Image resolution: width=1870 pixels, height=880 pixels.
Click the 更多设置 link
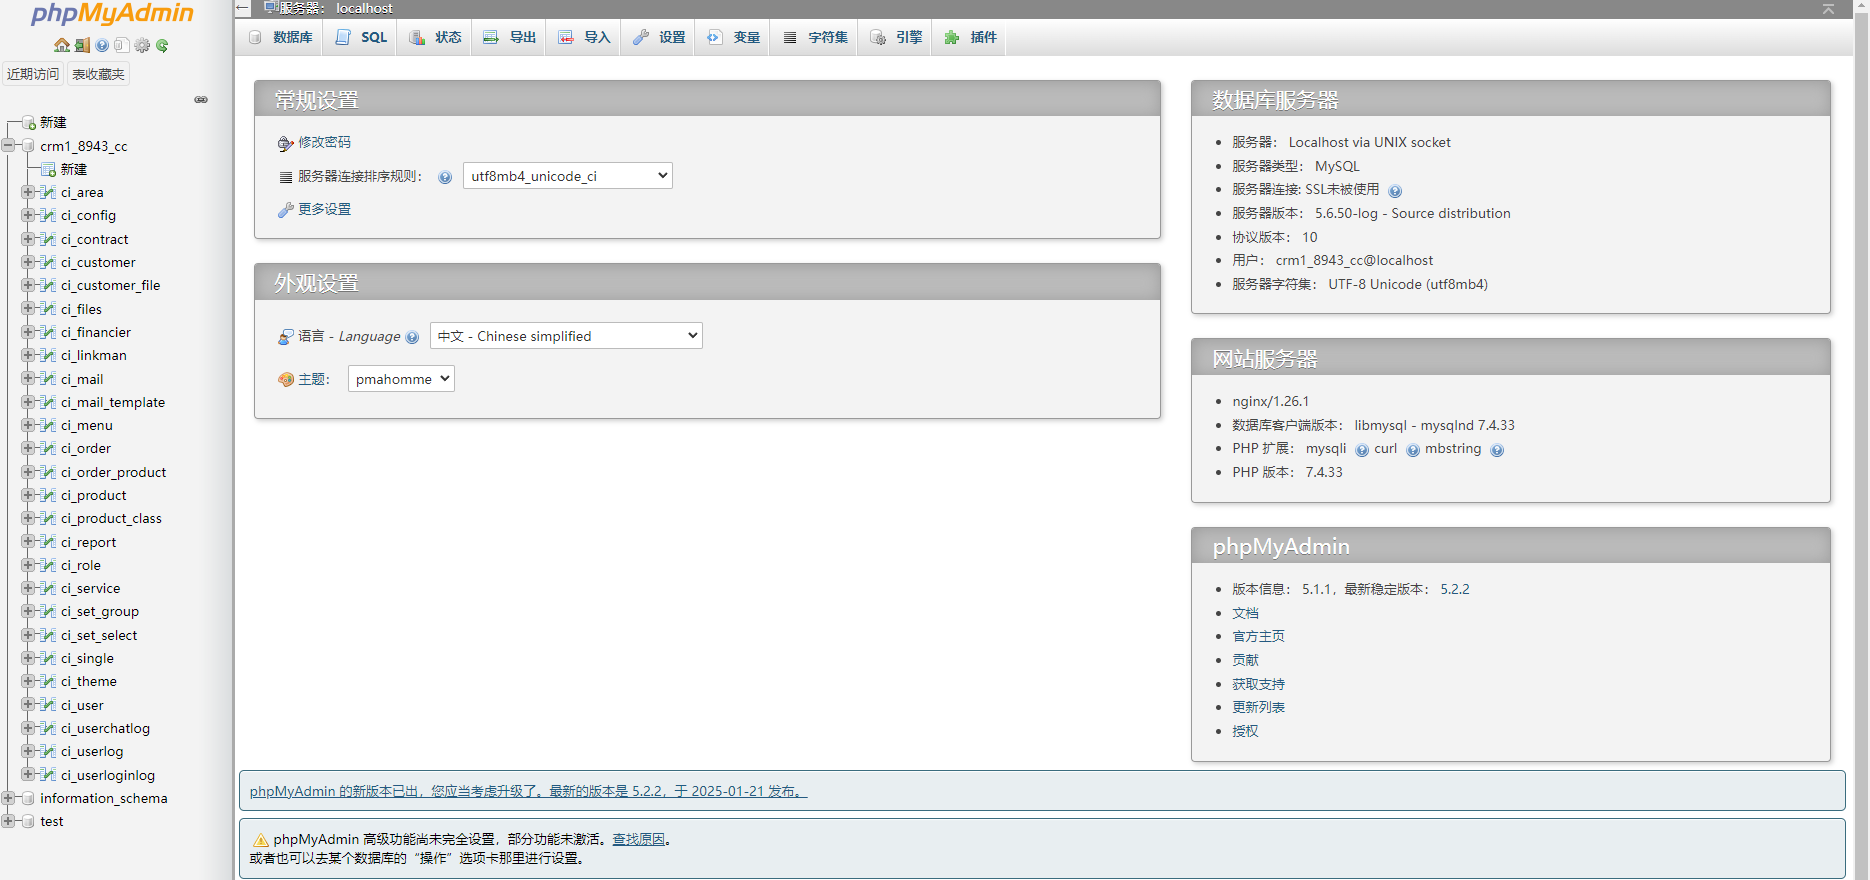(324, 209)
